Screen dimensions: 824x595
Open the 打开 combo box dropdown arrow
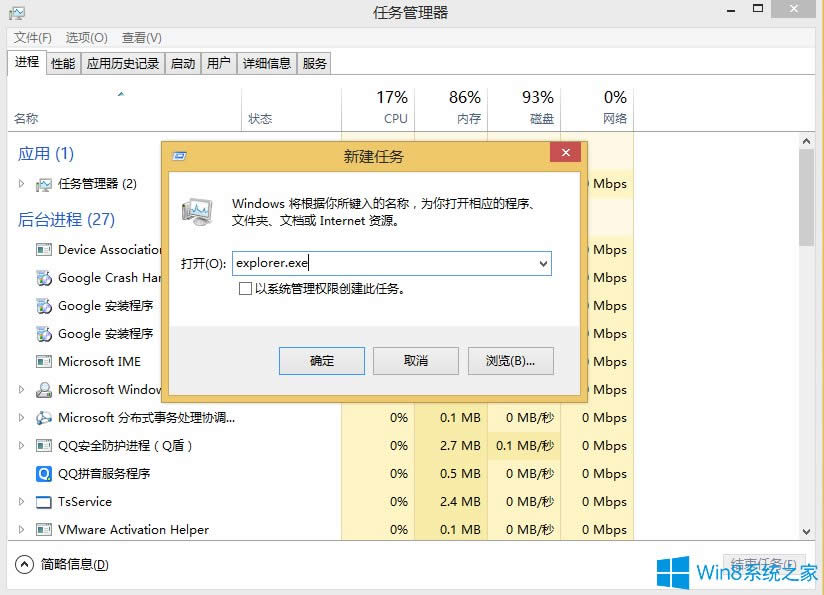point(543,264)
